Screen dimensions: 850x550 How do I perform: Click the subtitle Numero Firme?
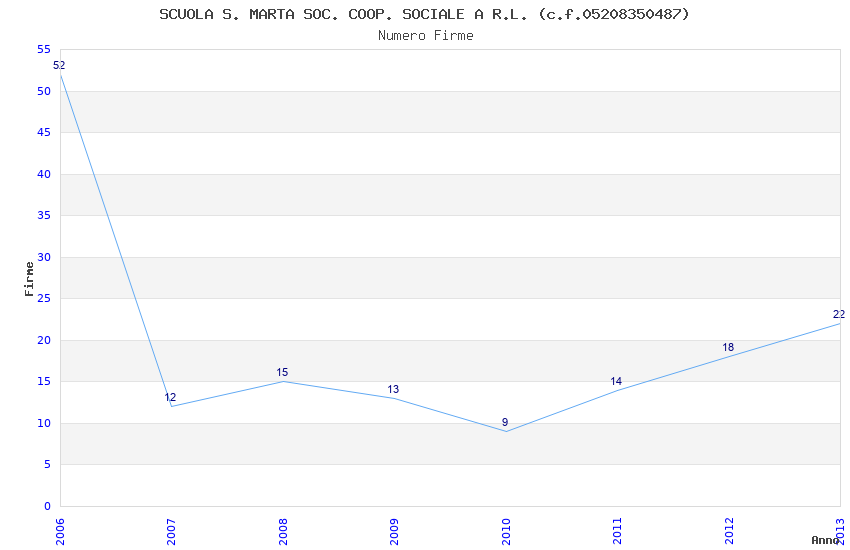(x=426, y=36)
